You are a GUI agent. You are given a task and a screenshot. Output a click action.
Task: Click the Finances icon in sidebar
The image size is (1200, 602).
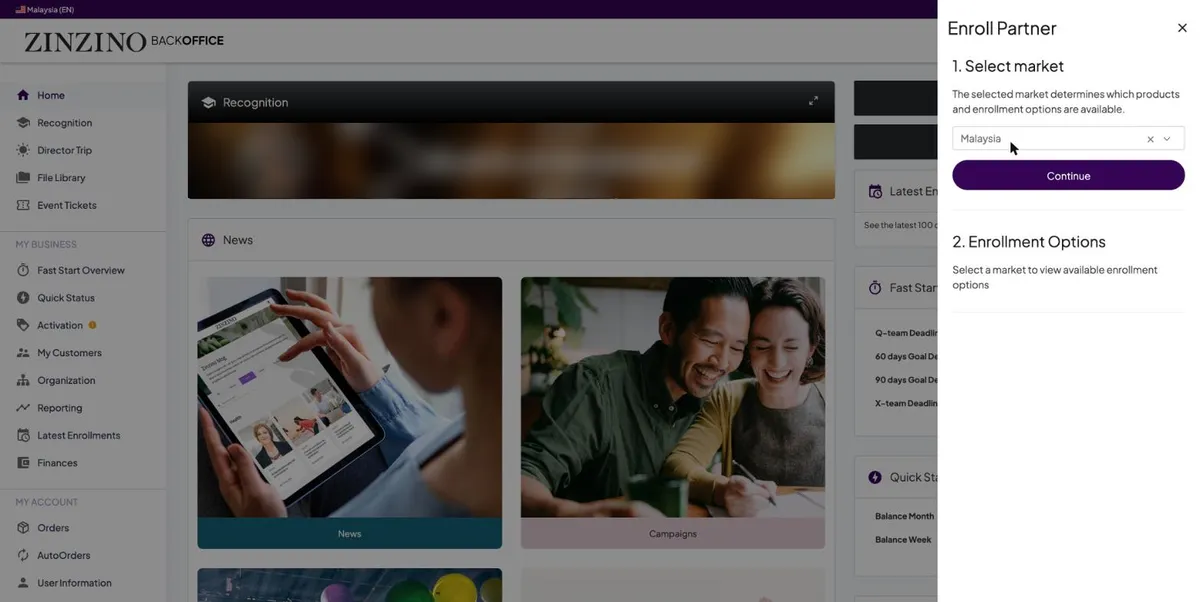click(23, 463)
